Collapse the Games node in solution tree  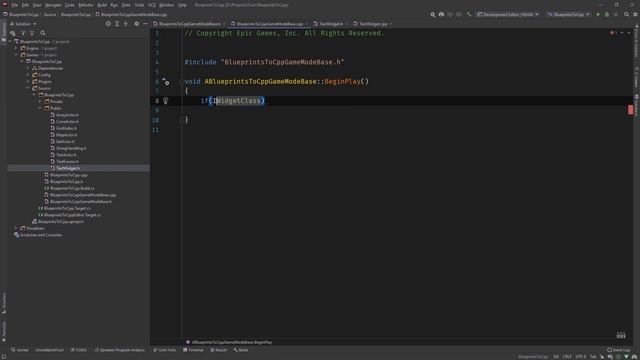(x=16, y=55)
